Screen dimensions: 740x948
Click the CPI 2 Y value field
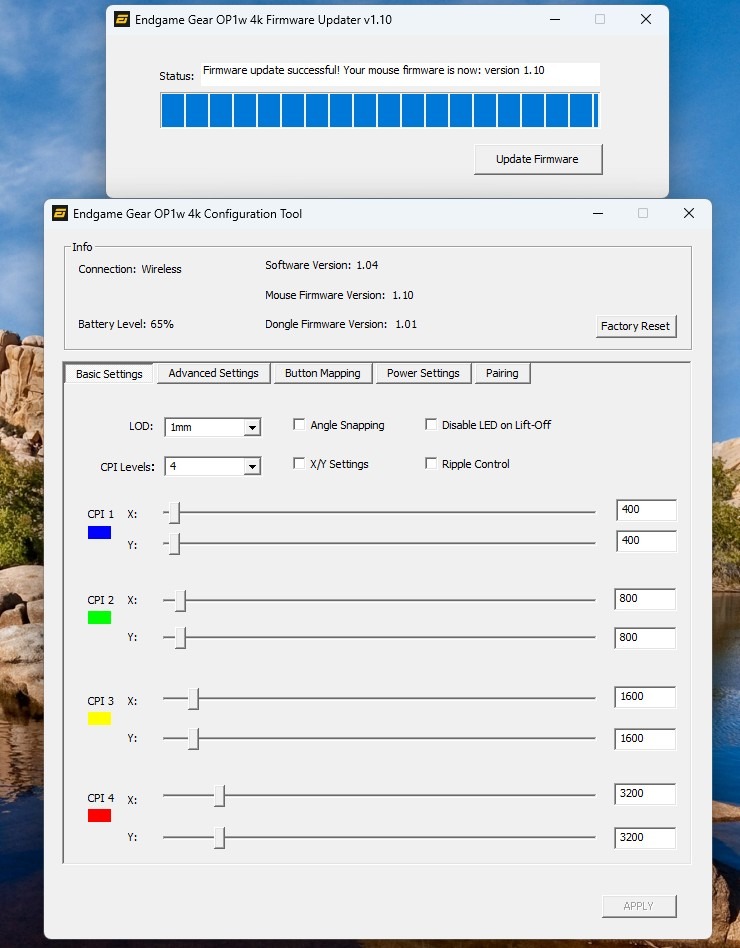[x=644, y=637]
